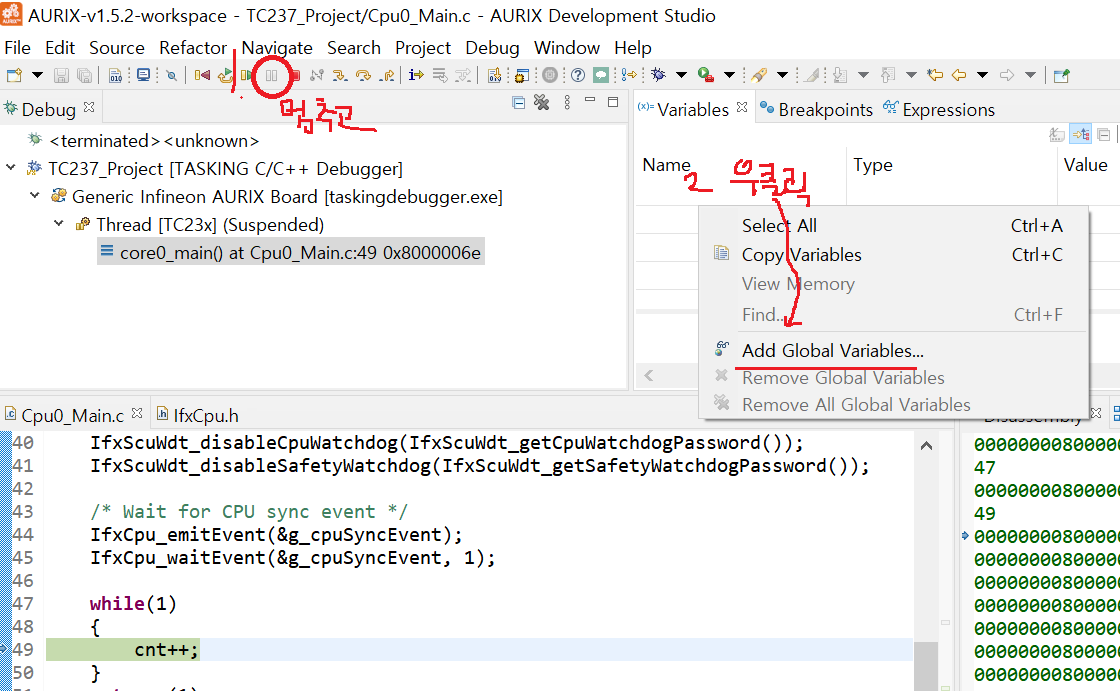This screenshot has height=691, width=1120.
Task: Click the blue exclamation arrow toolbar icon
Action: (x=629, y=75)
